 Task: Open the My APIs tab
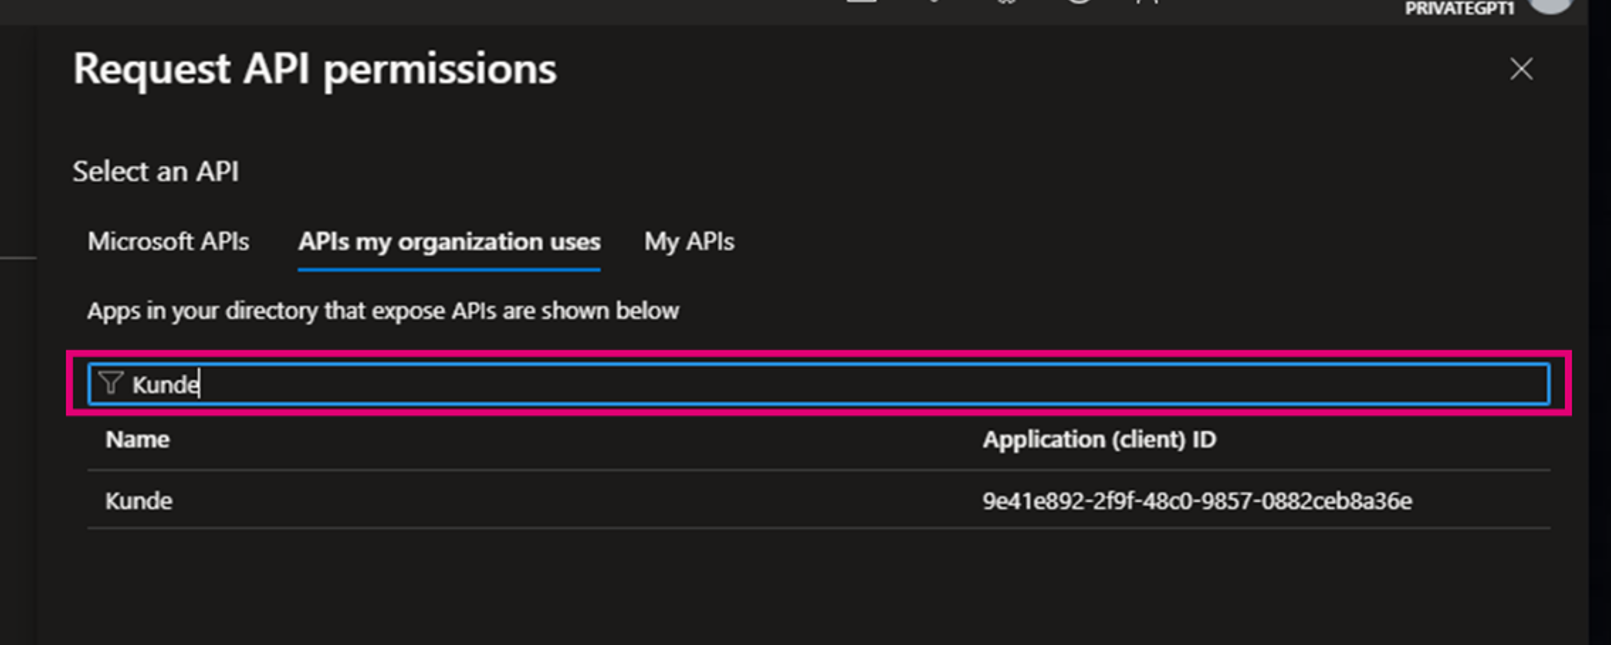coord(689,242)
